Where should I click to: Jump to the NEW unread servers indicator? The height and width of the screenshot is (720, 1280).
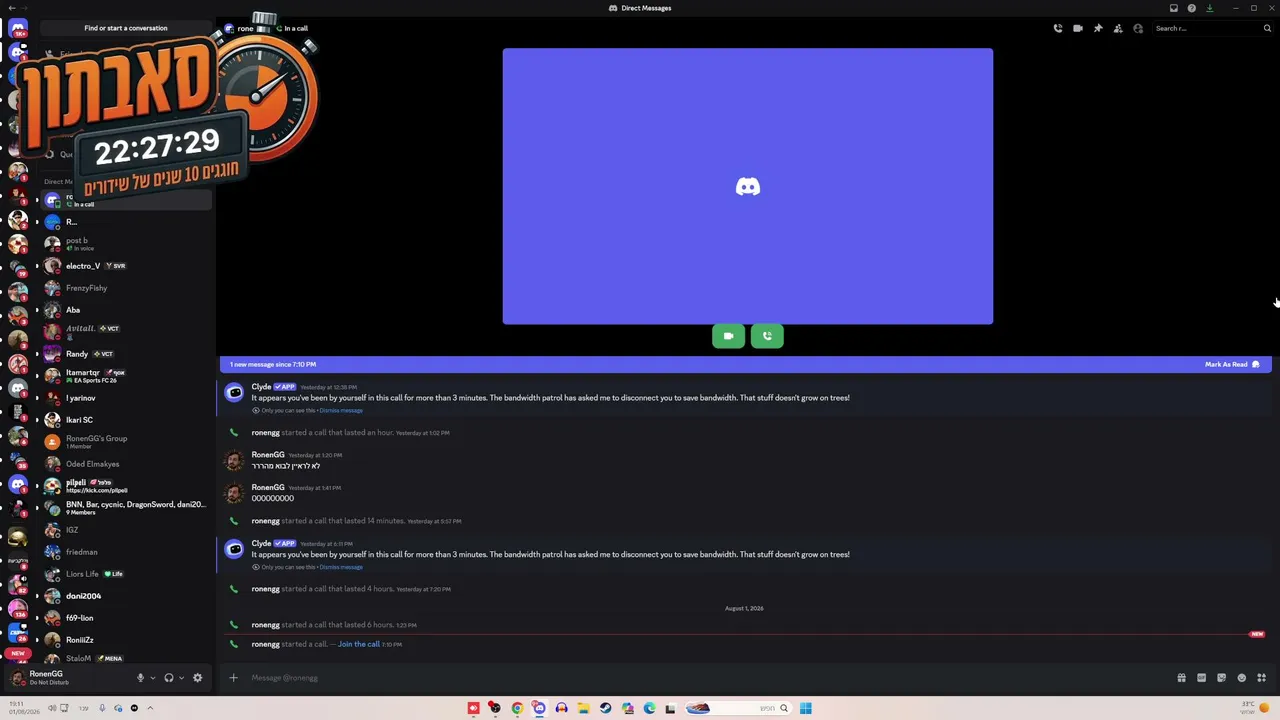[17, 653]
